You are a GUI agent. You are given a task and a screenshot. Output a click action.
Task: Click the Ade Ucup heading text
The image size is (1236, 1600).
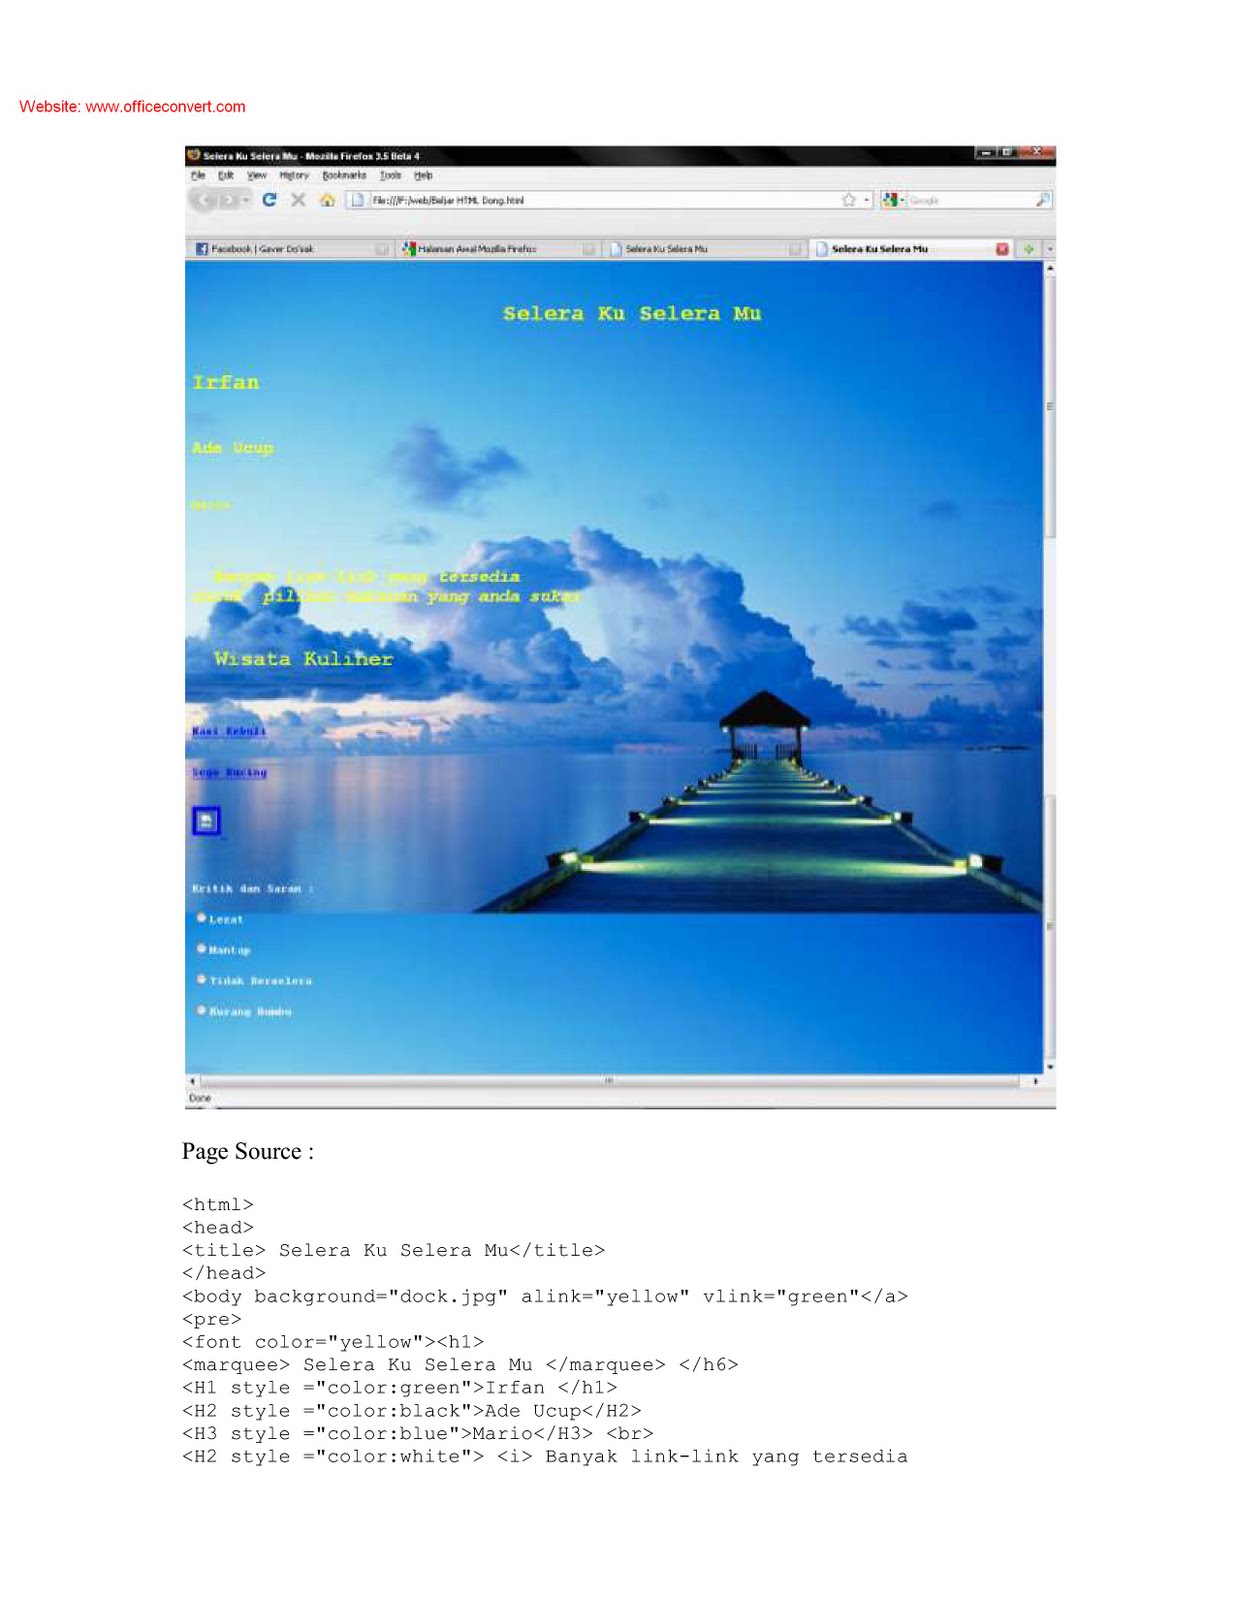[232, 447]
